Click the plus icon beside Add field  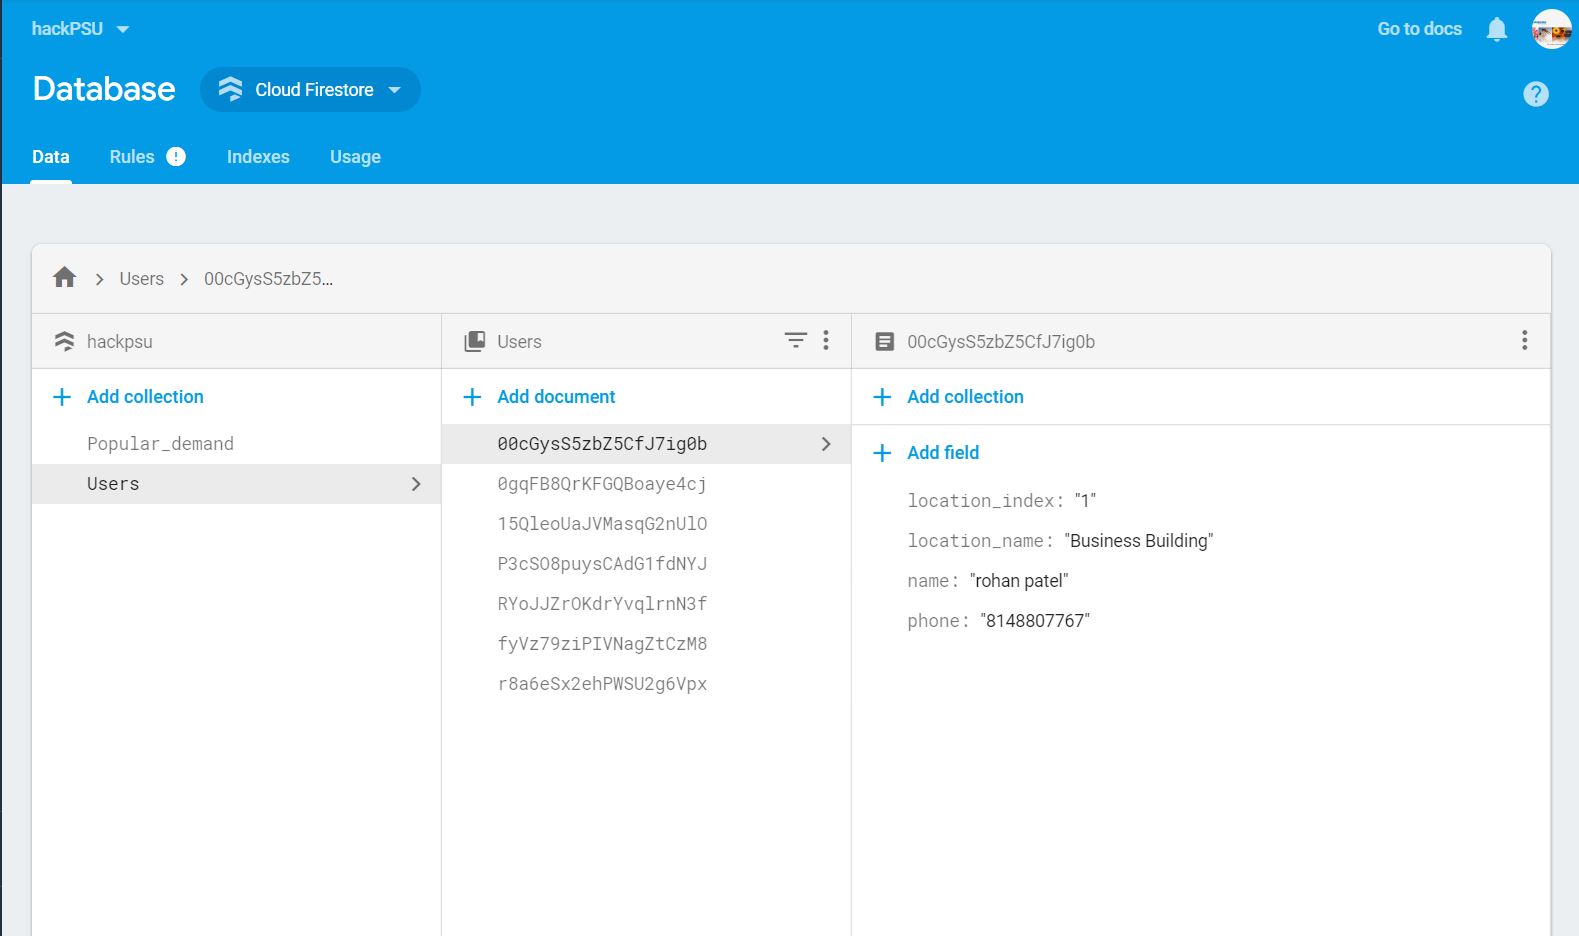pos(882,453)
